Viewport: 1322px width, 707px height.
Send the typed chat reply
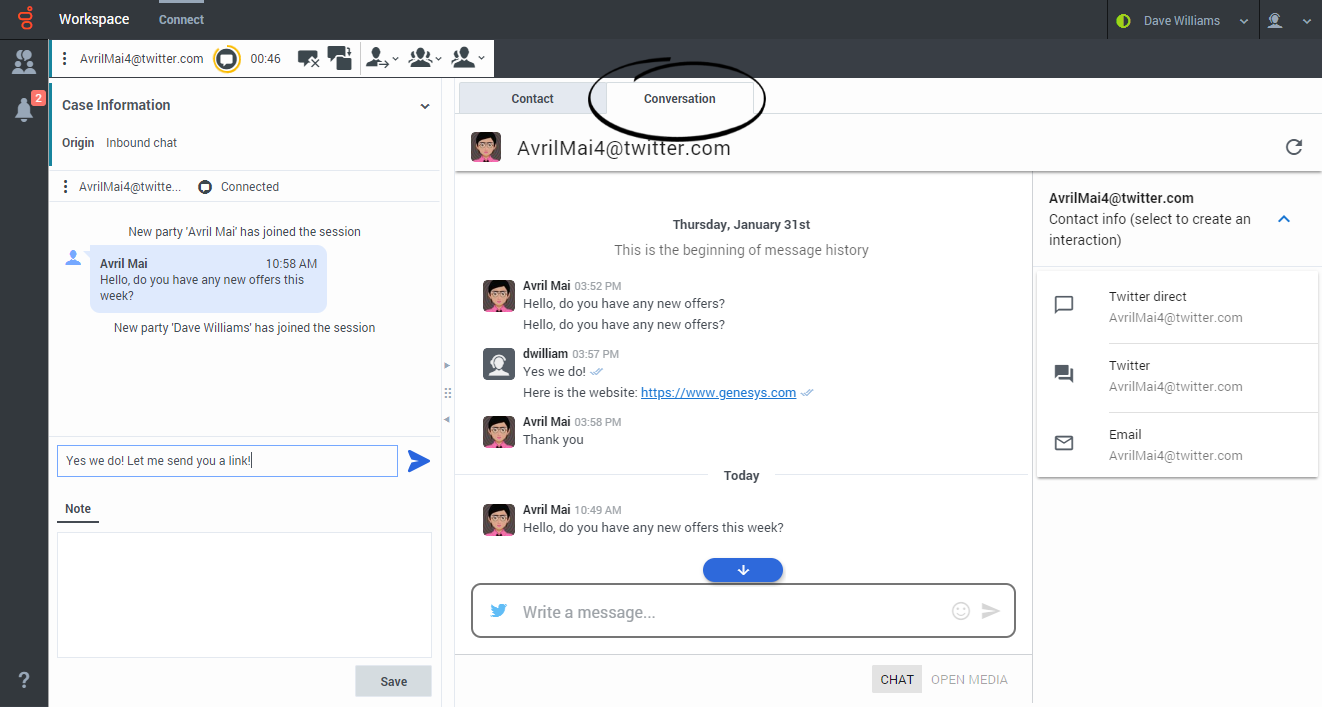tap(419, 461)
